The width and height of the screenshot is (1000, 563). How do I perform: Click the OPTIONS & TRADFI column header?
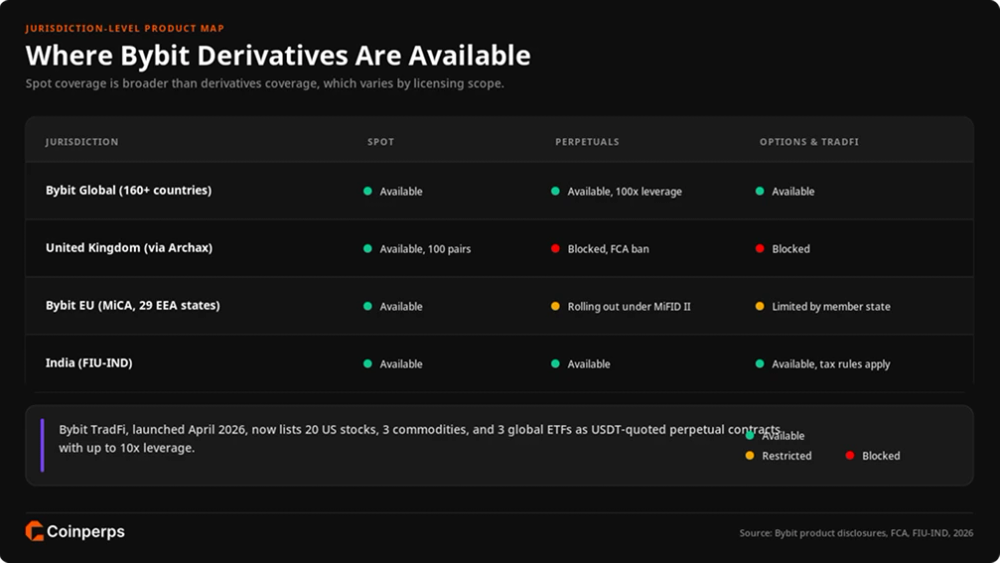click(809, 142)
